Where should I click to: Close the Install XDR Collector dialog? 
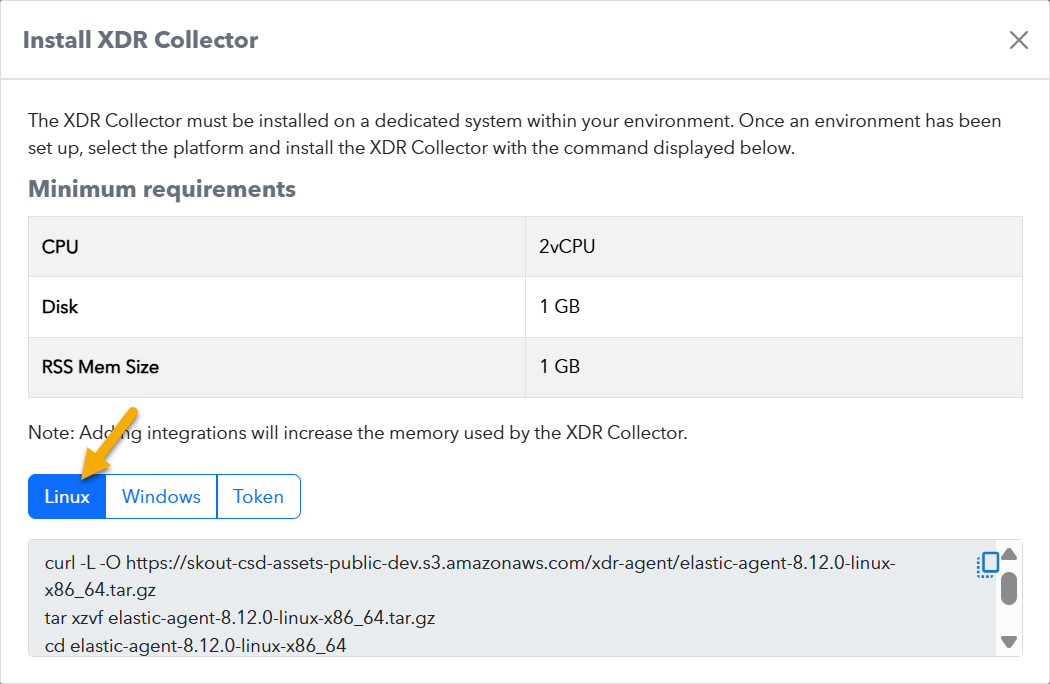tap(1018, 40)
